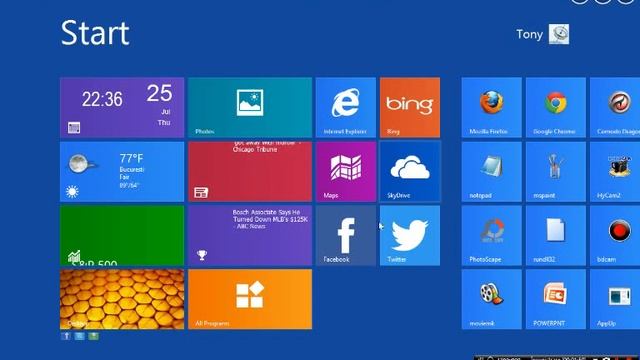Launch the Twitter tile
This screenshot has height=360, width=640.
(410, 236)
